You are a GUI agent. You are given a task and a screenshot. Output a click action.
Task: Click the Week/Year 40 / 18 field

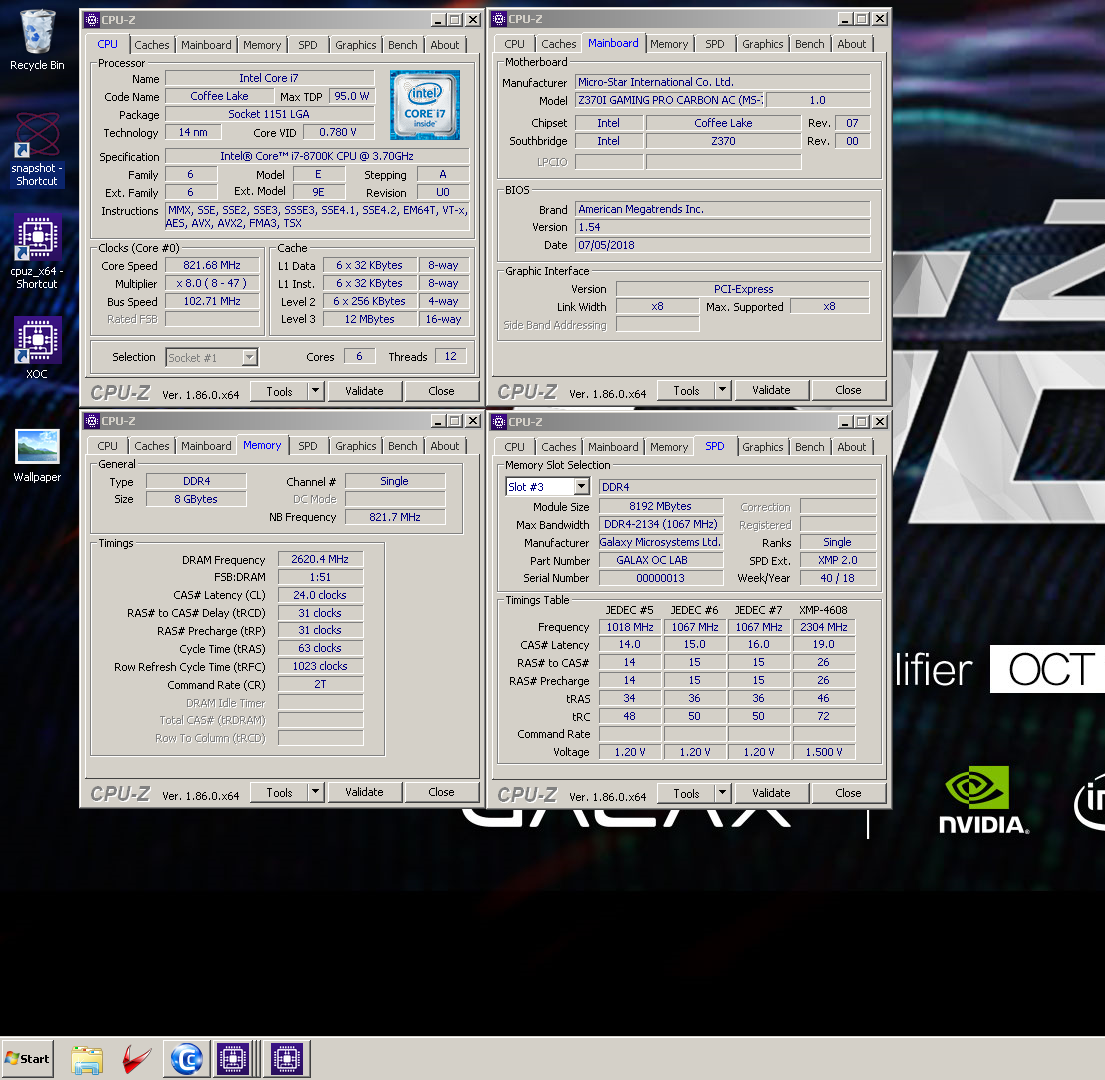click(837, 578)
